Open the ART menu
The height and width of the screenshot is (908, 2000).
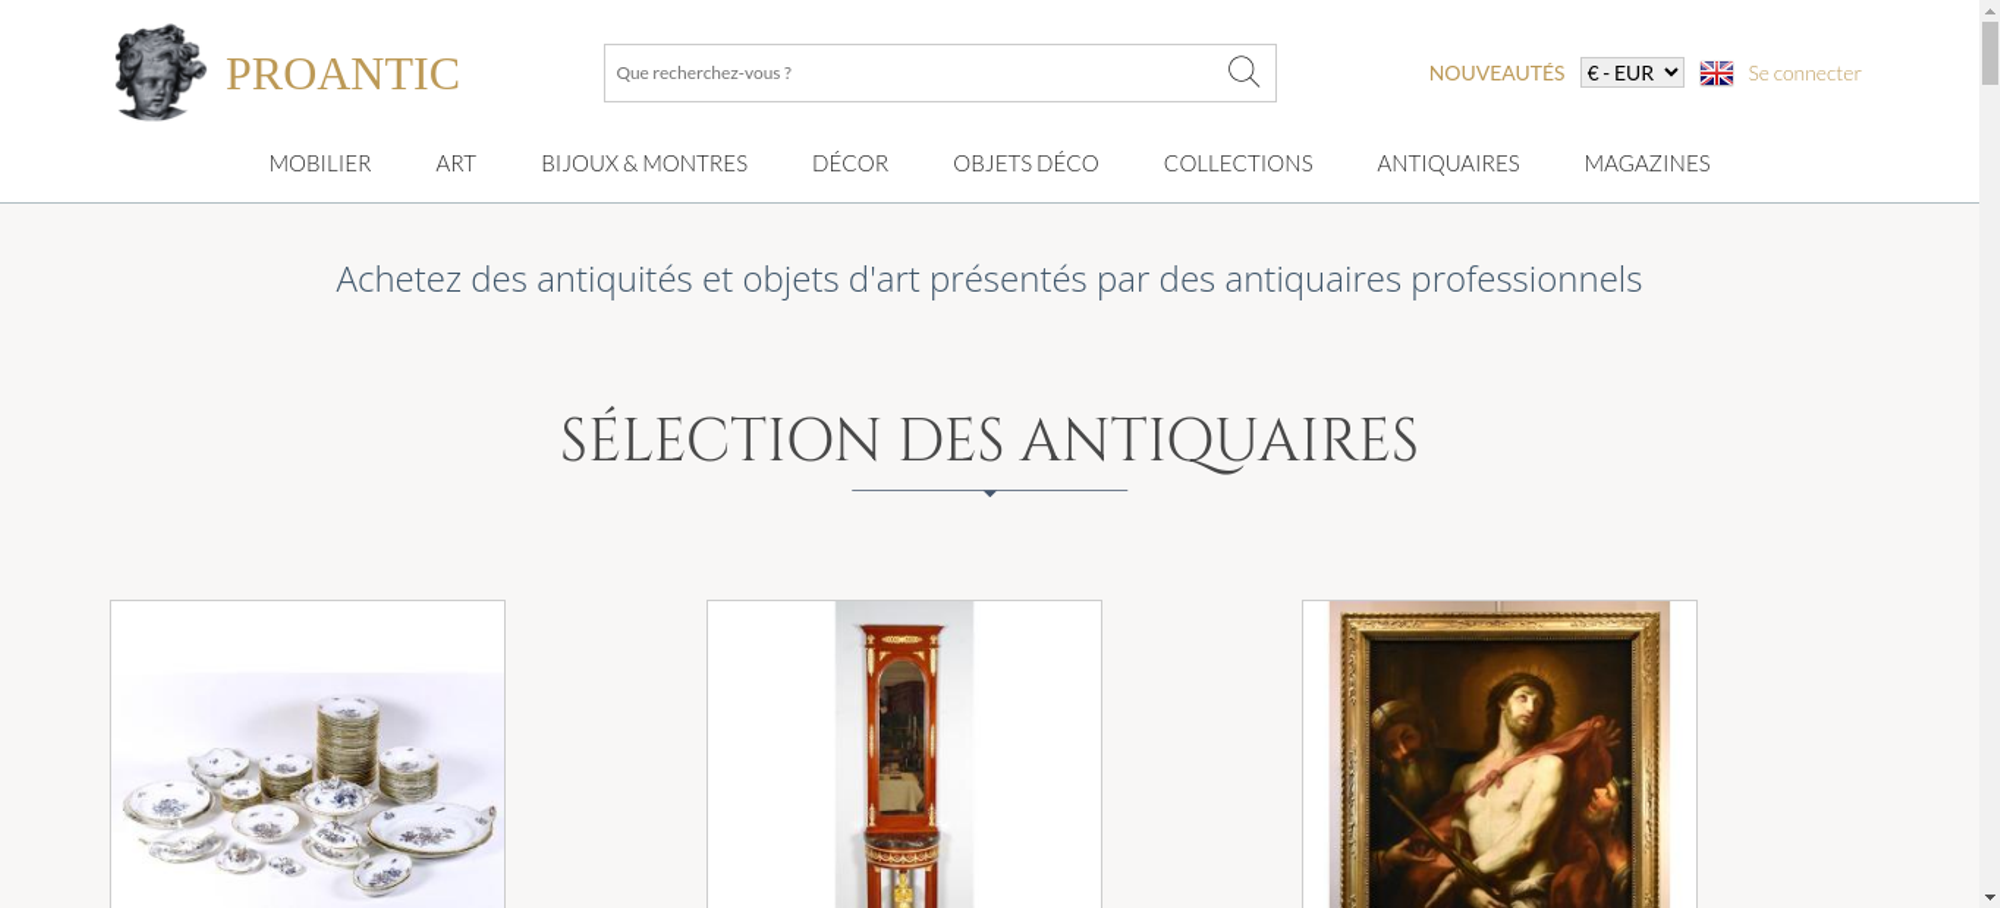(x=456, y=163)
